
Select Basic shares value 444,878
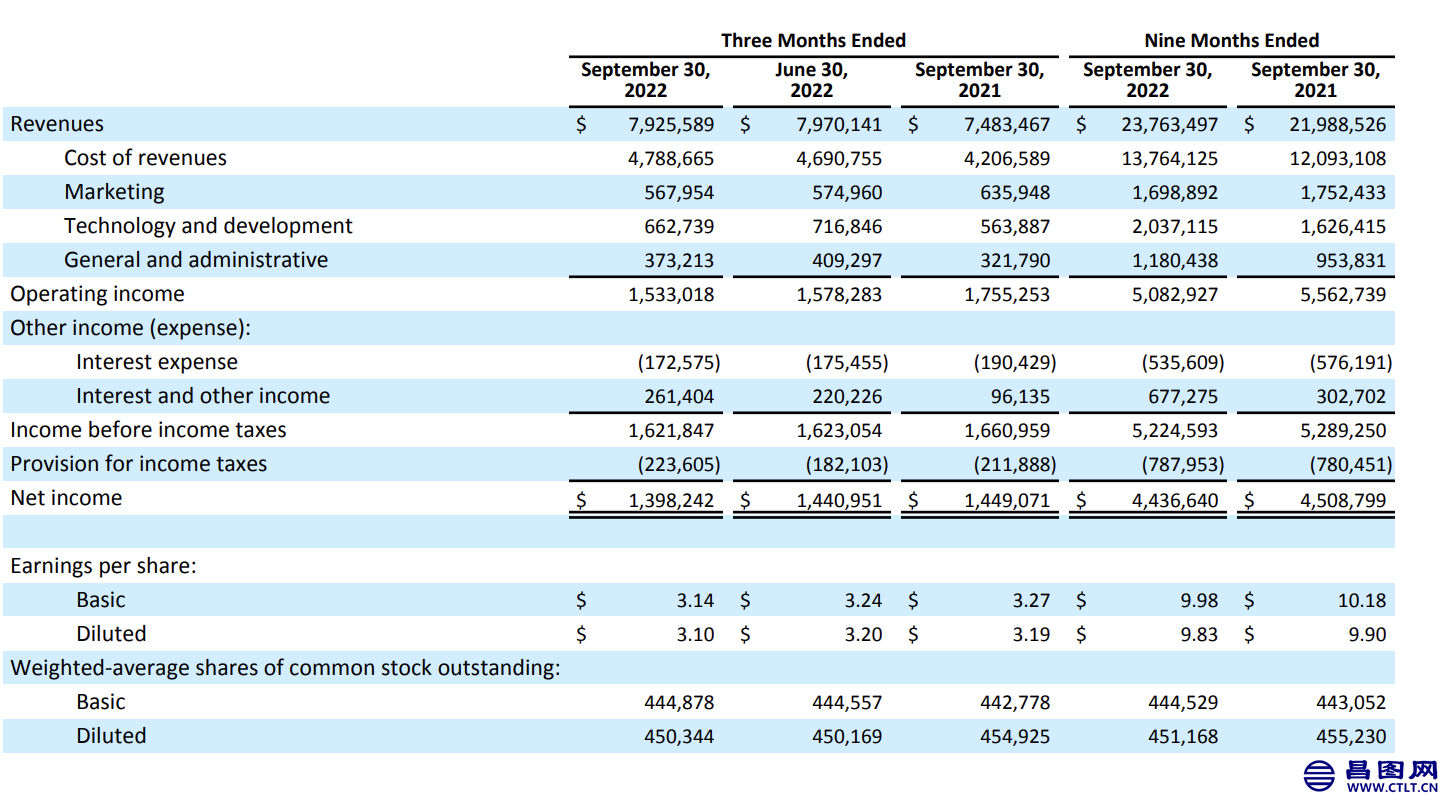pyautogui.click(x=680, y=703)
